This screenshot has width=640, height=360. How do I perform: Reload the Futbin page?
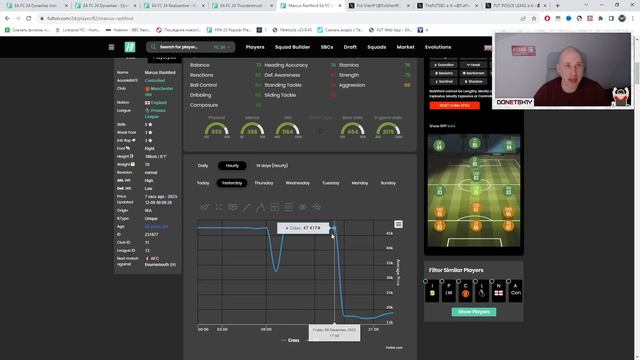pos(29,18)
